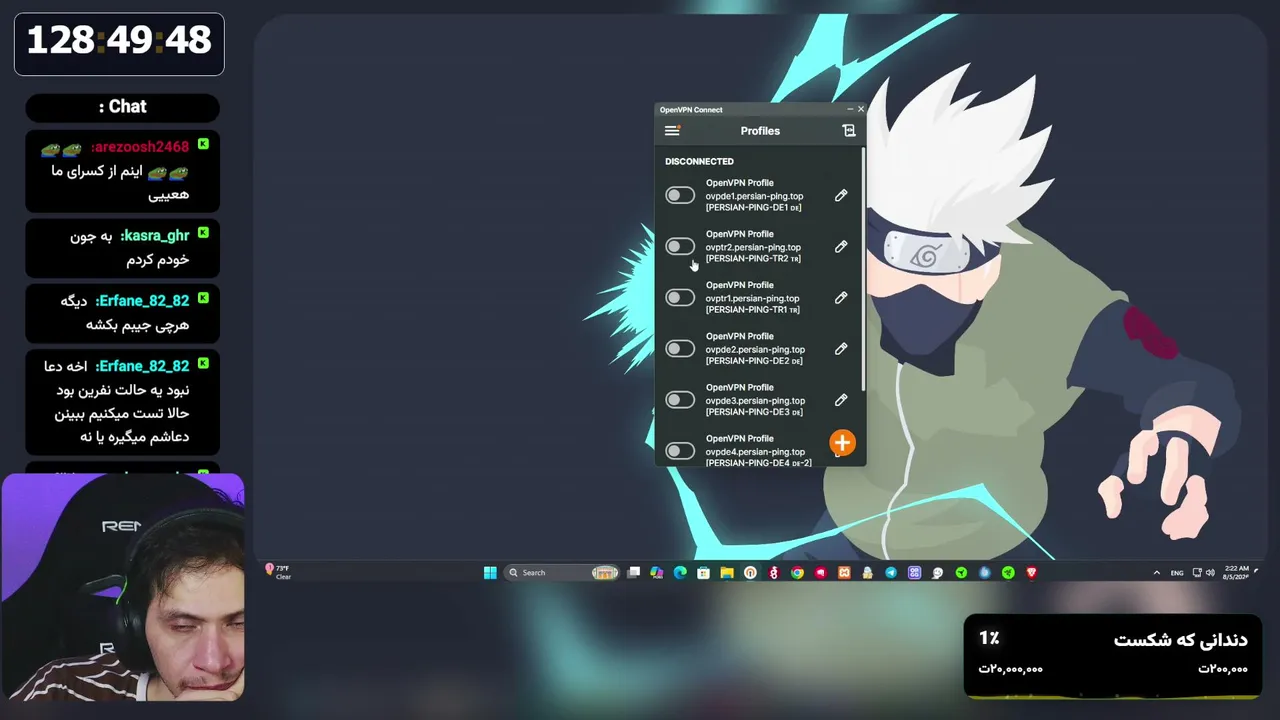This screenshot has width=1280, height=720.
Task: Turn on the PERSIAN-PING-TR1 profile toggle
Action: [680, 298]
